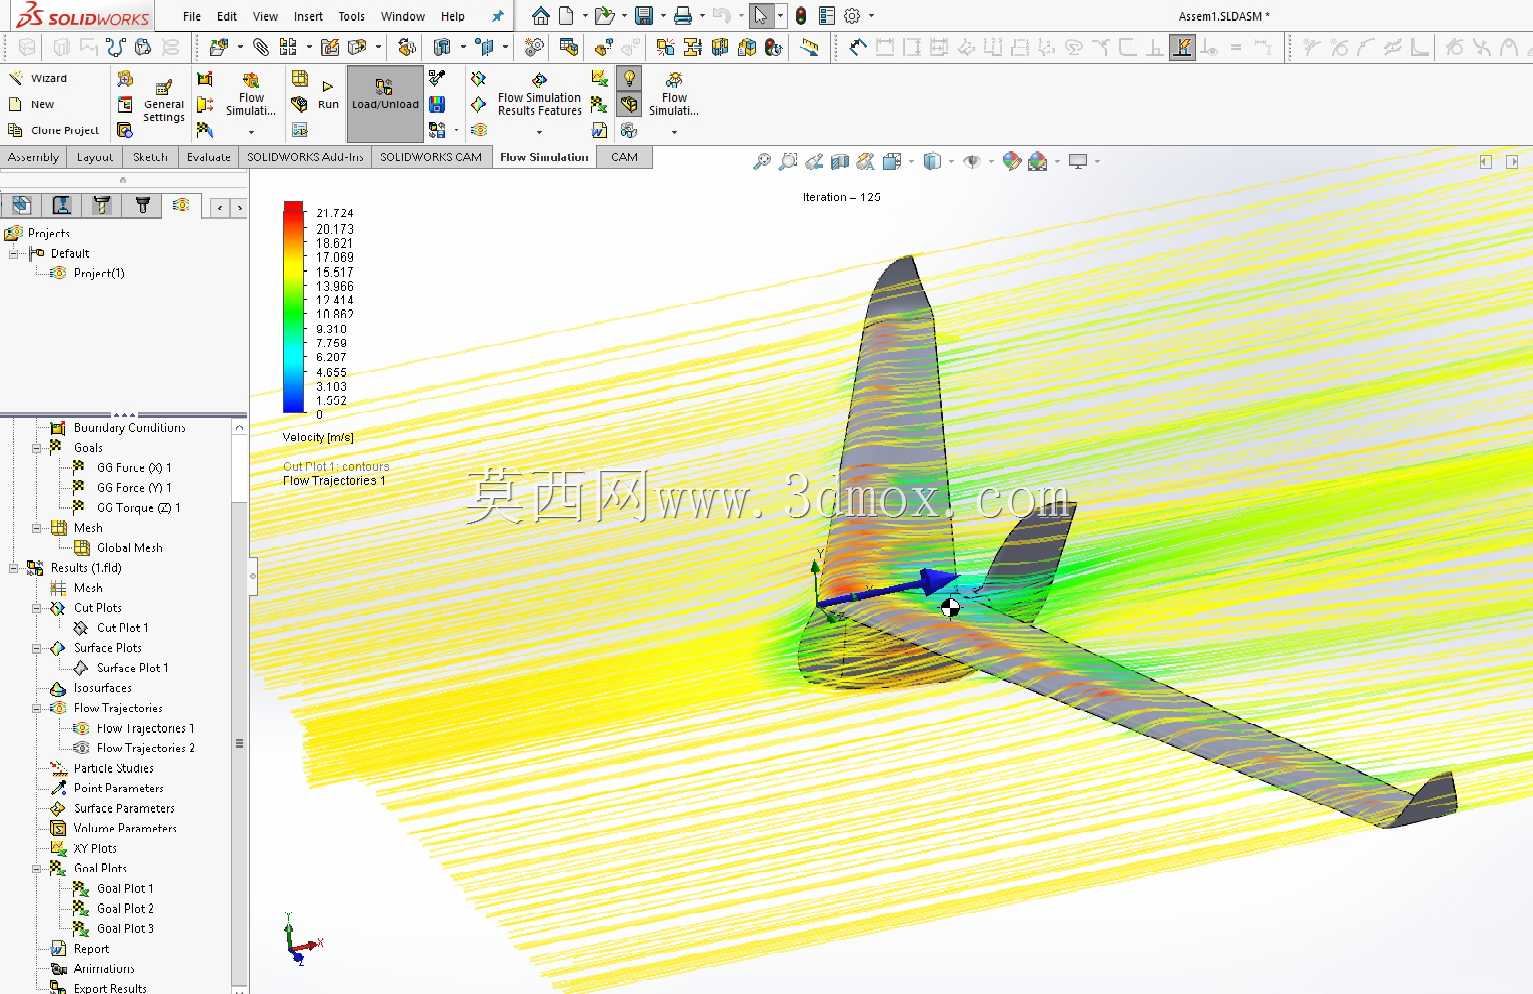Select the Global Mesh tree item
1533x994 pixels.
point(129,548)
